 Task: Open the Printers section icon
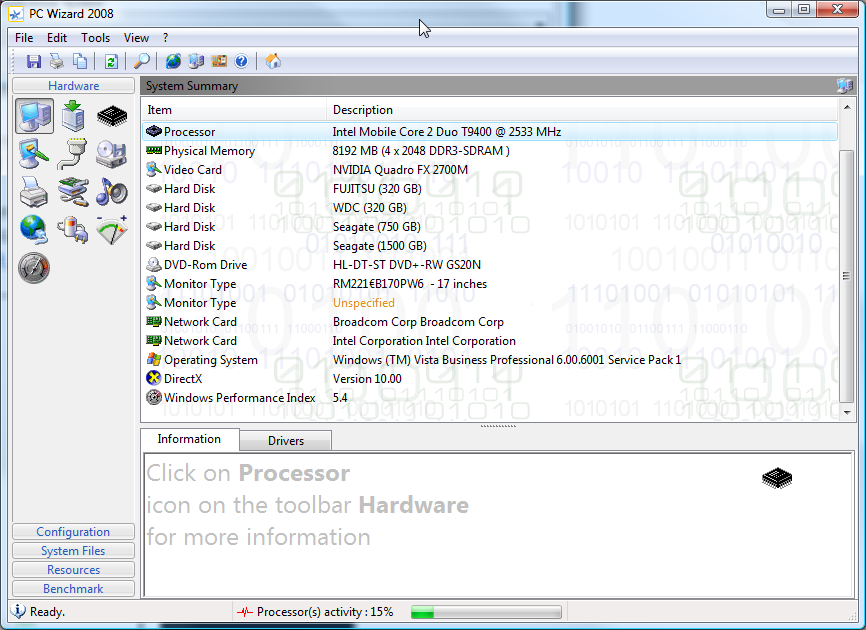[x=33, y=192]
